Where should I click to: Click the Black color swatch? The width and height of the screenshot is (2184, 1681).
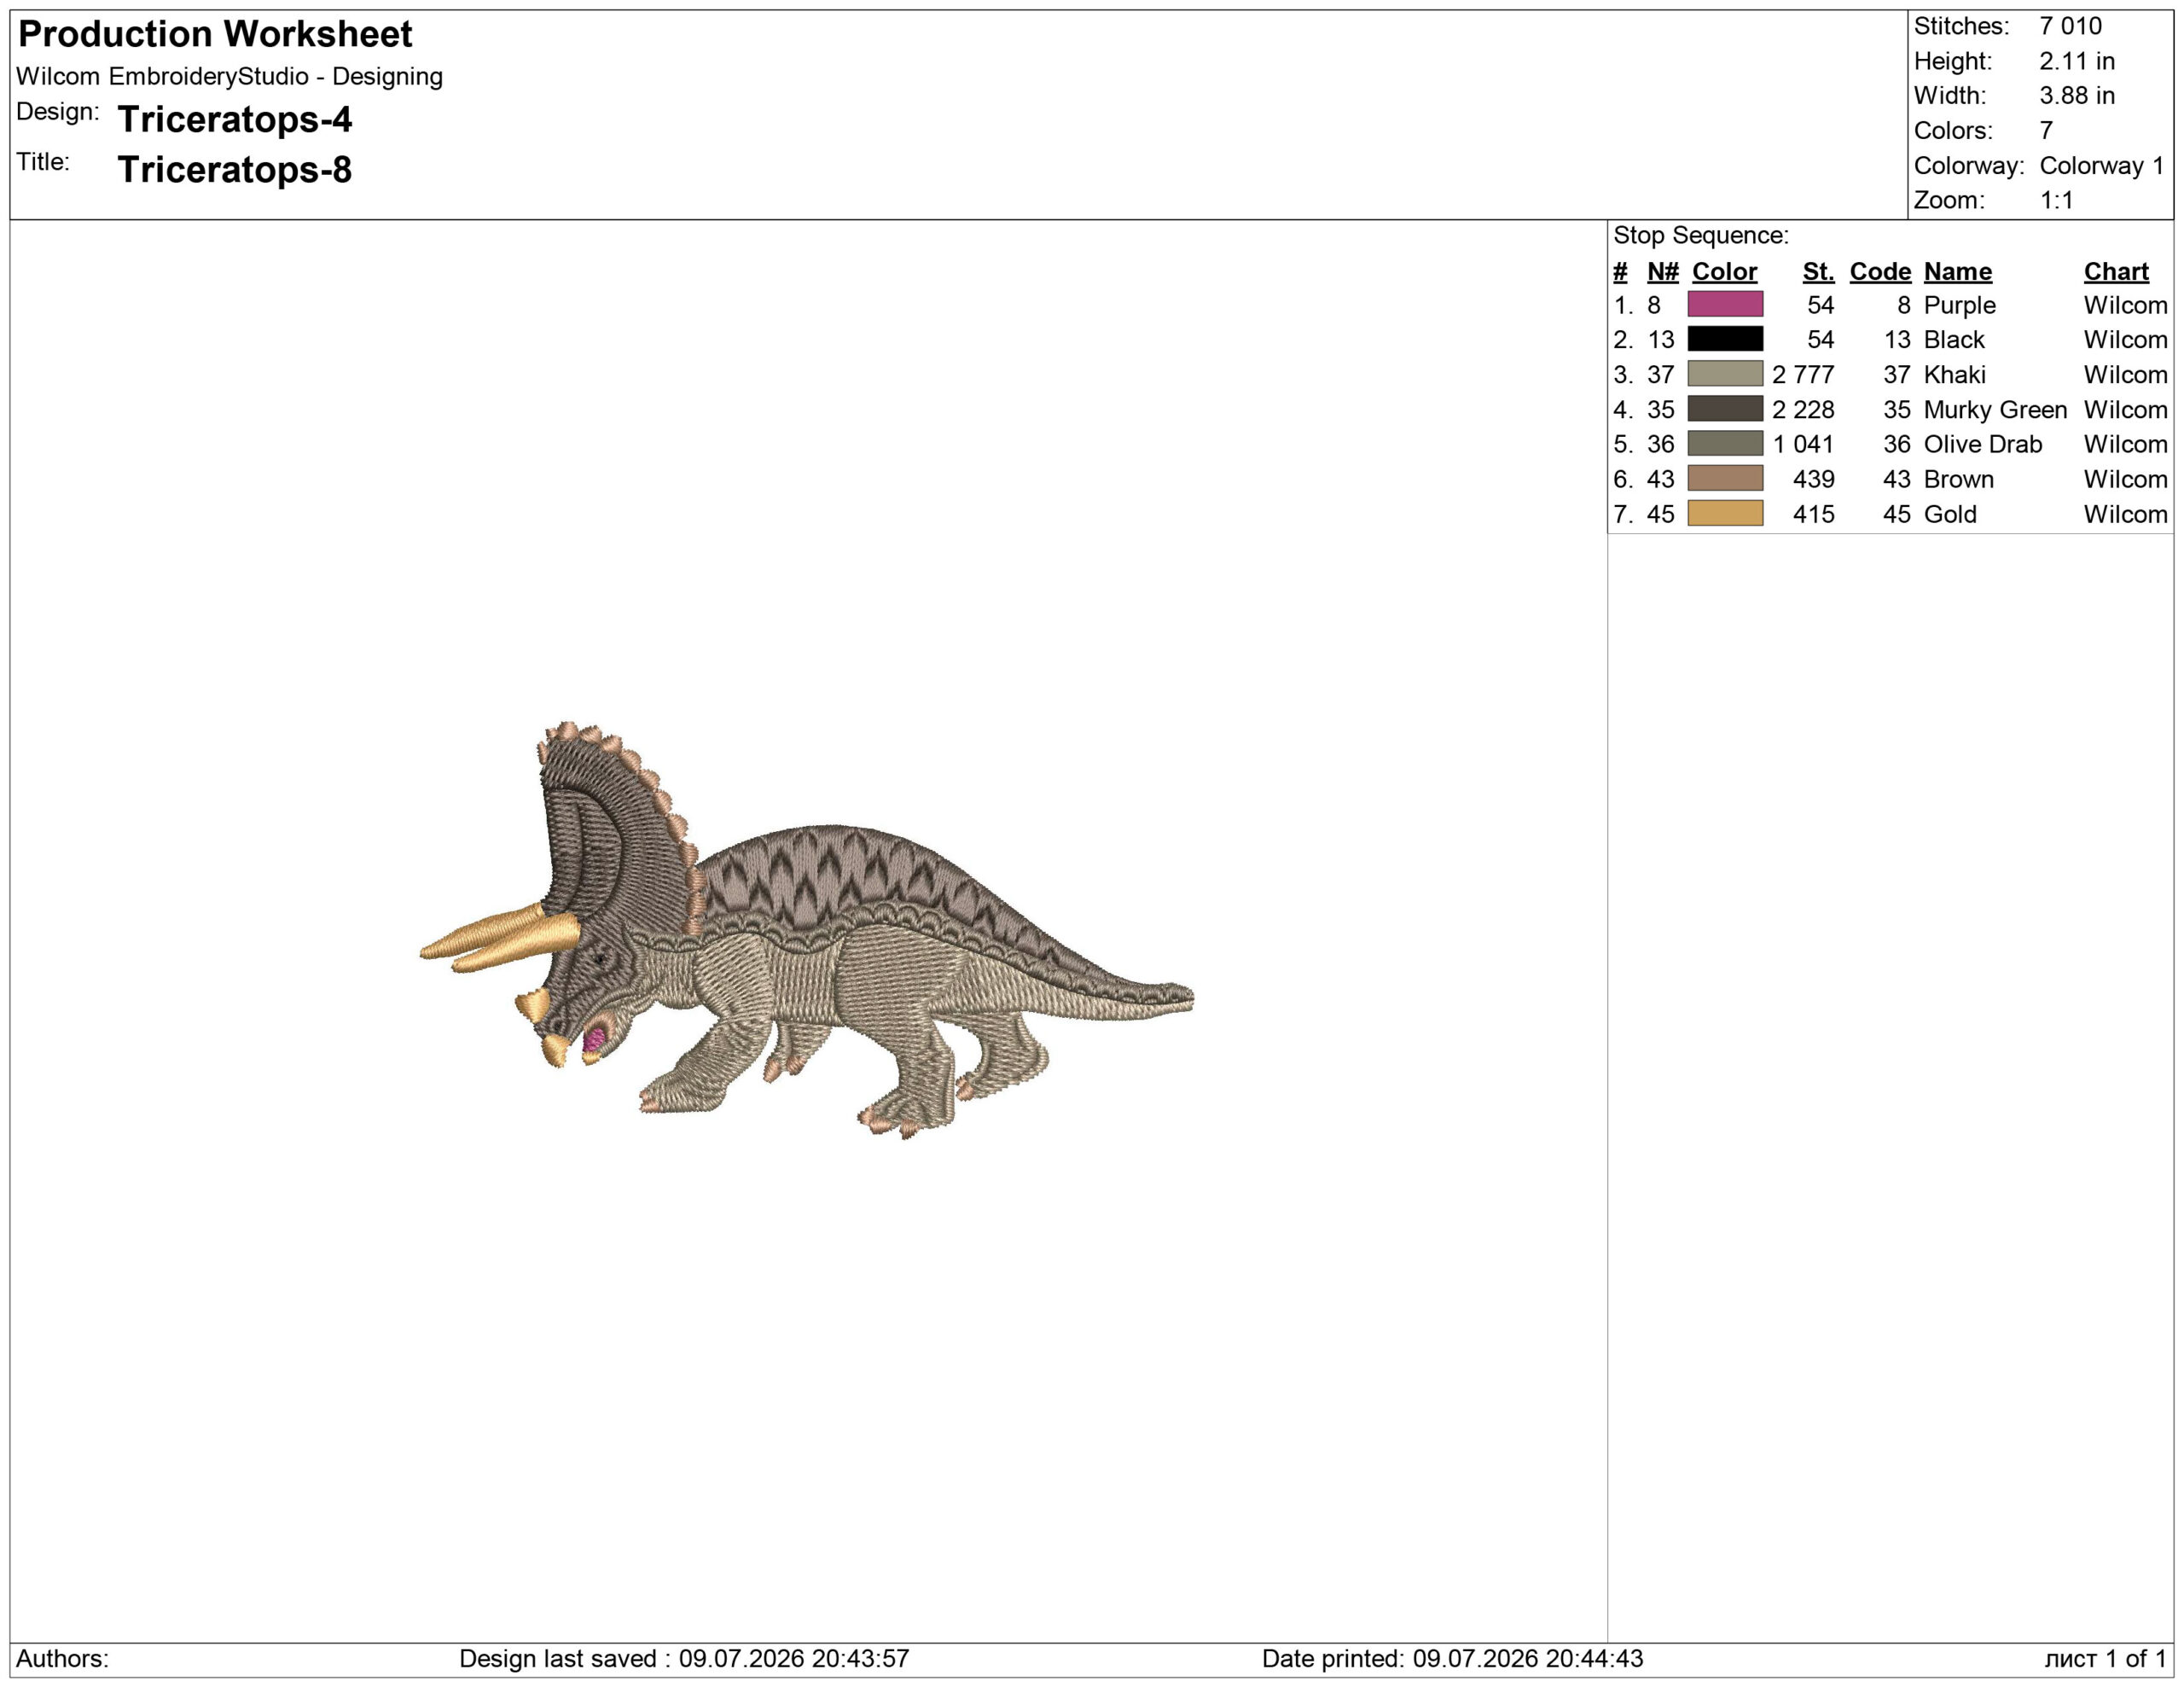[x=1725, y=339]
